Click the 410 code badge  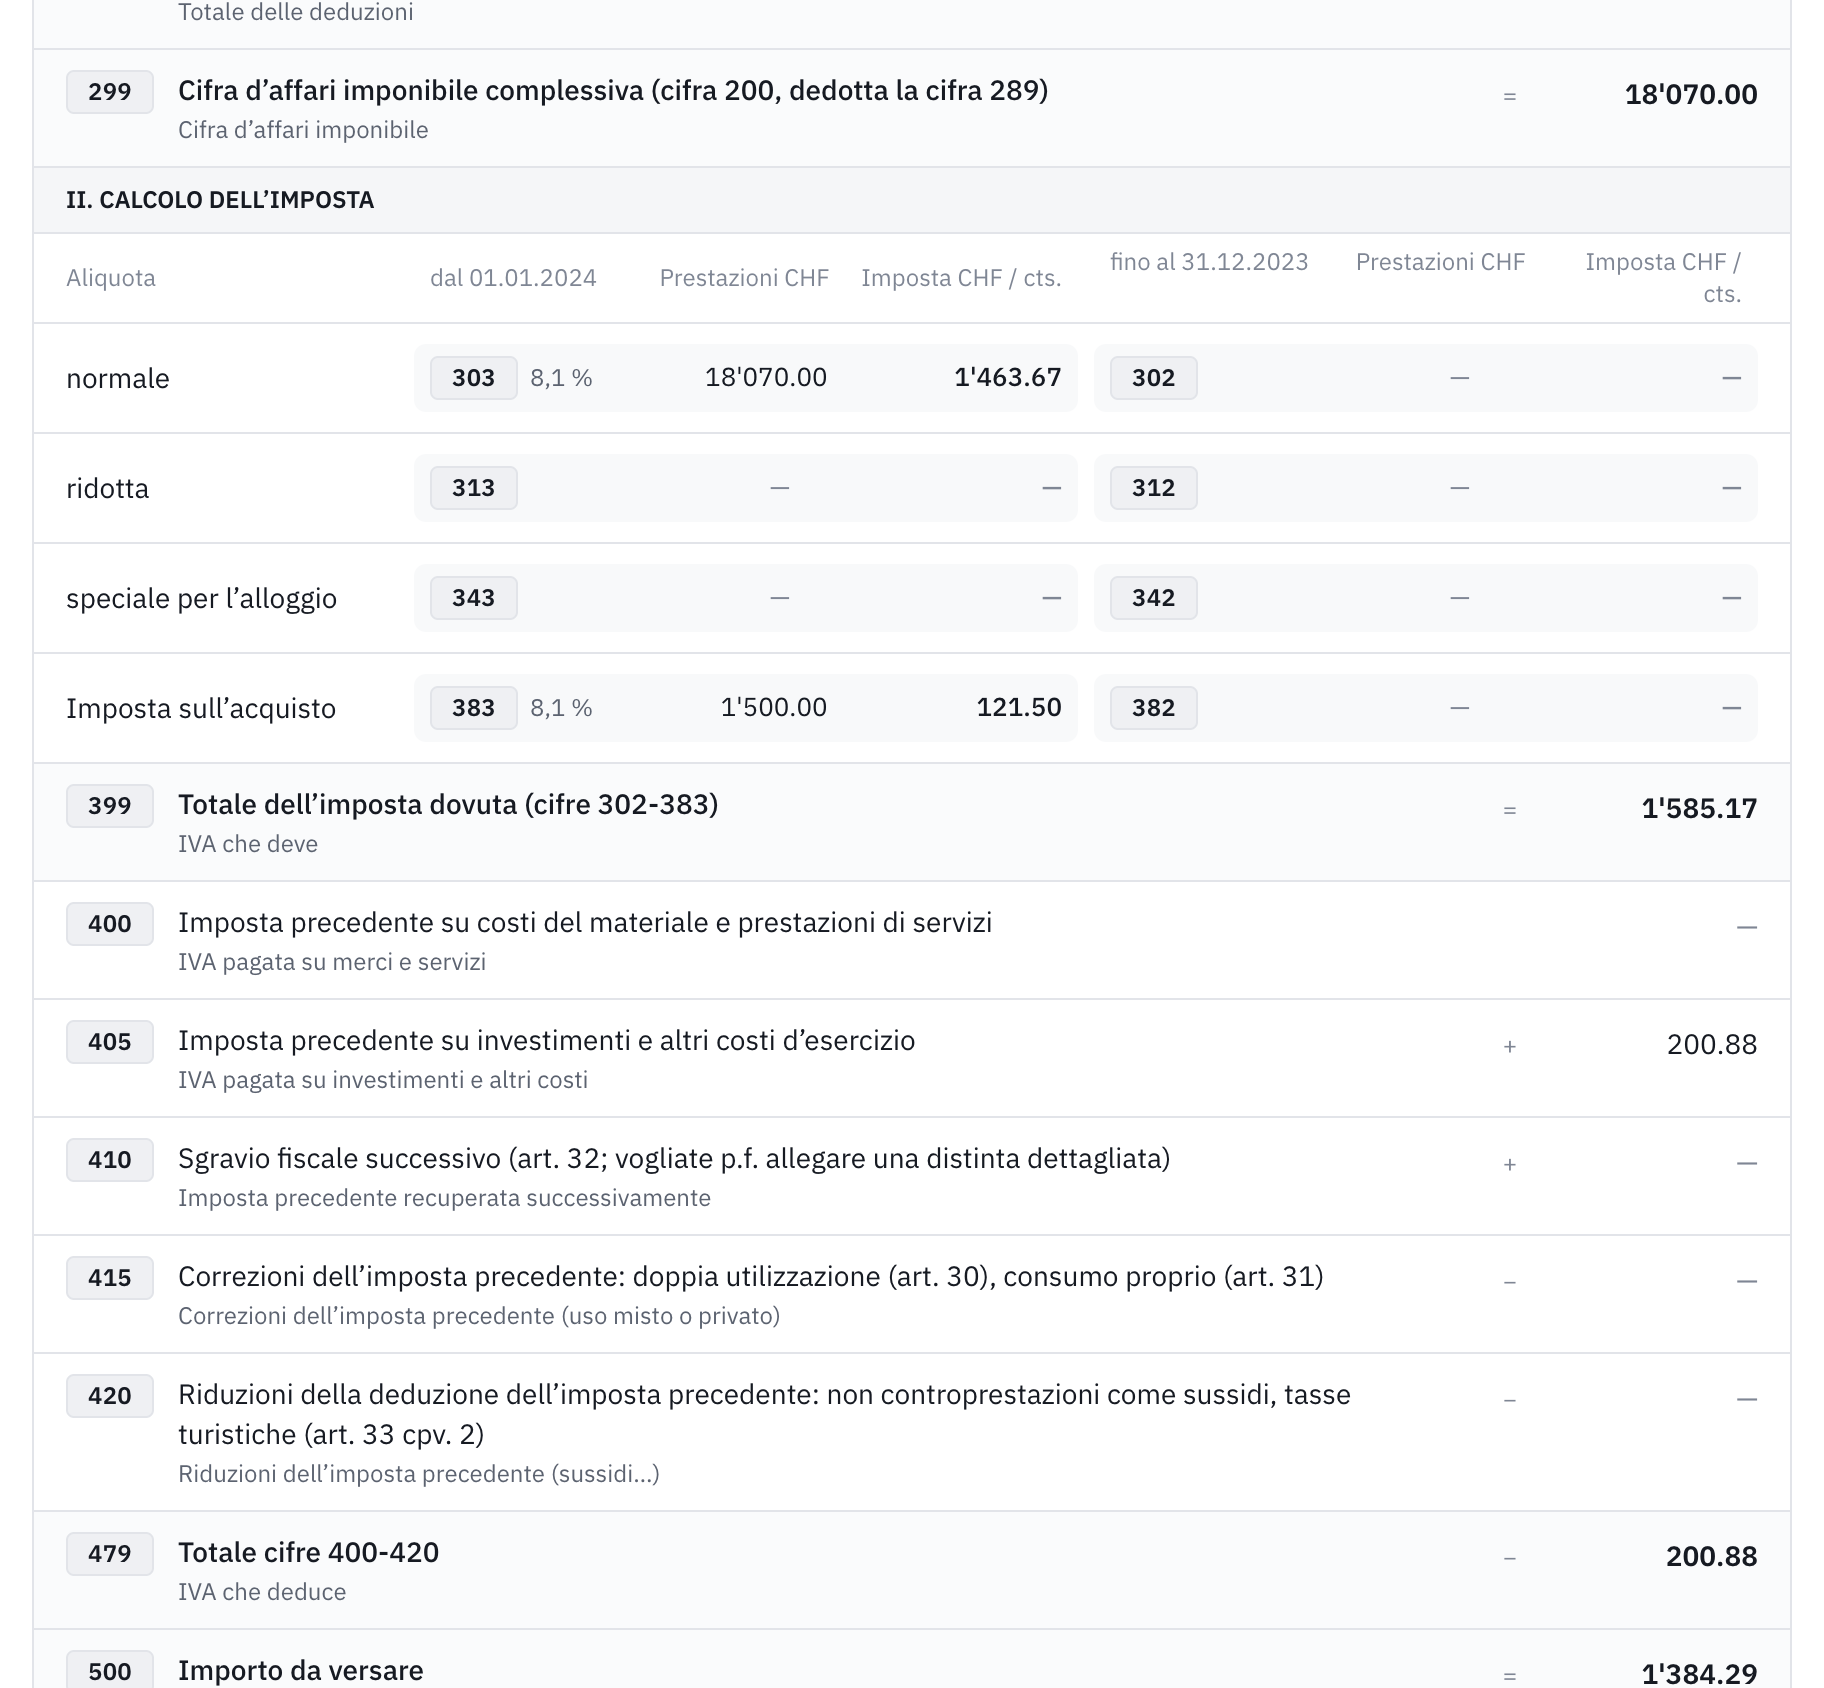[110, 1160]
